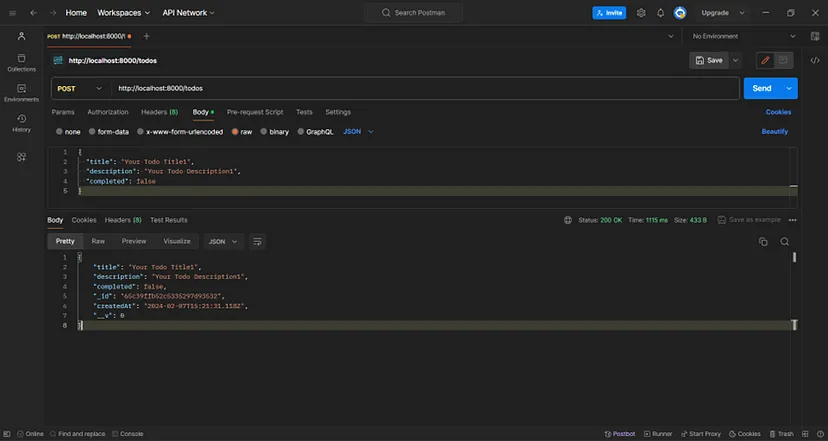Toggle line wrap in response viewer
Viewport: 828px width, 441px height.
258,242
